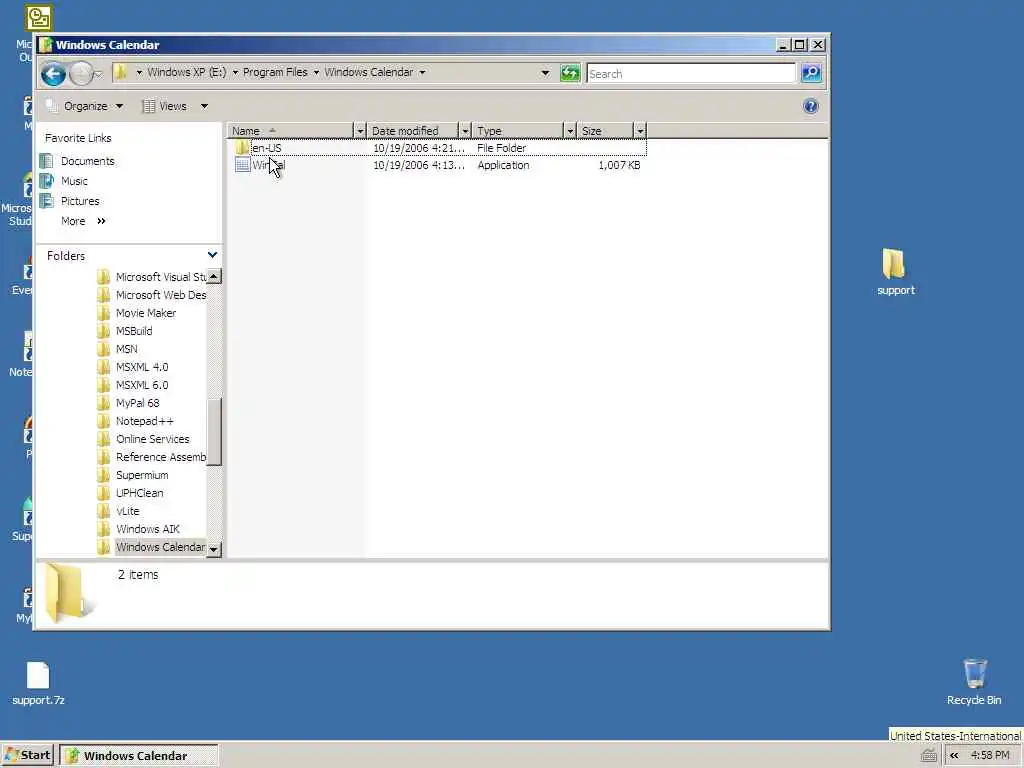Click the 1,007 KB size cell

(x=619, y=165)
